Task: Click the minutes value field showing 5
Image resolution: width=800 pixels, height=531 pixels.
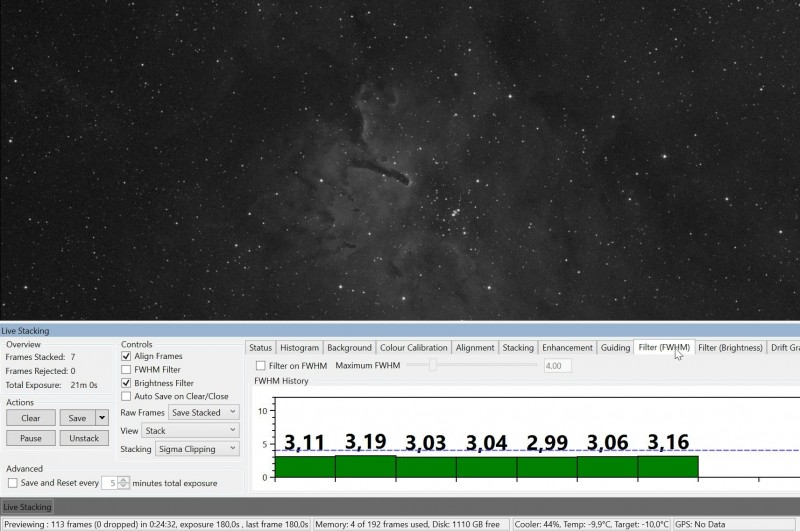Action: [x=110, y=483]
